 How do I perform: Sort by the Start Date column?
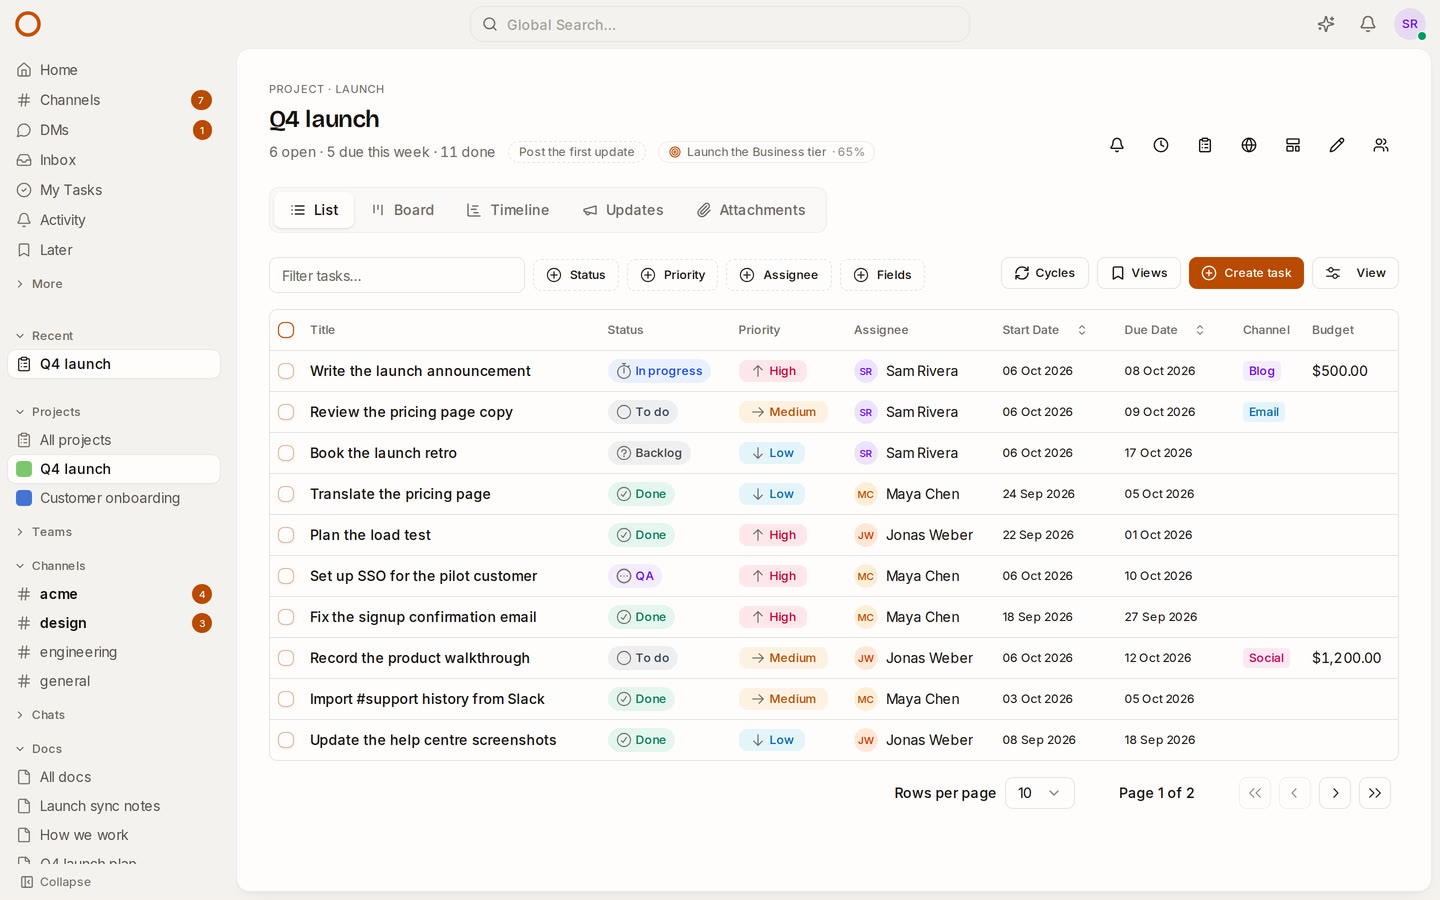[1044, 330]
